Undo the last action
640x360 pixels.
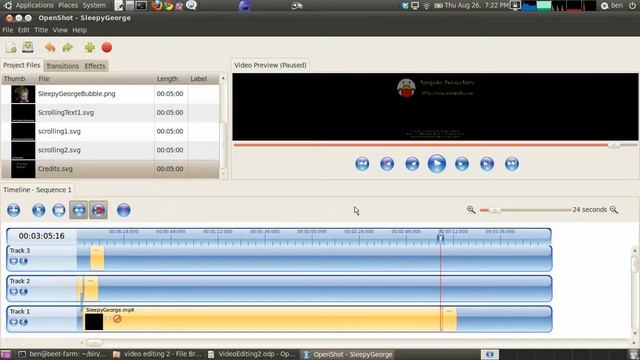click(50, 47)
